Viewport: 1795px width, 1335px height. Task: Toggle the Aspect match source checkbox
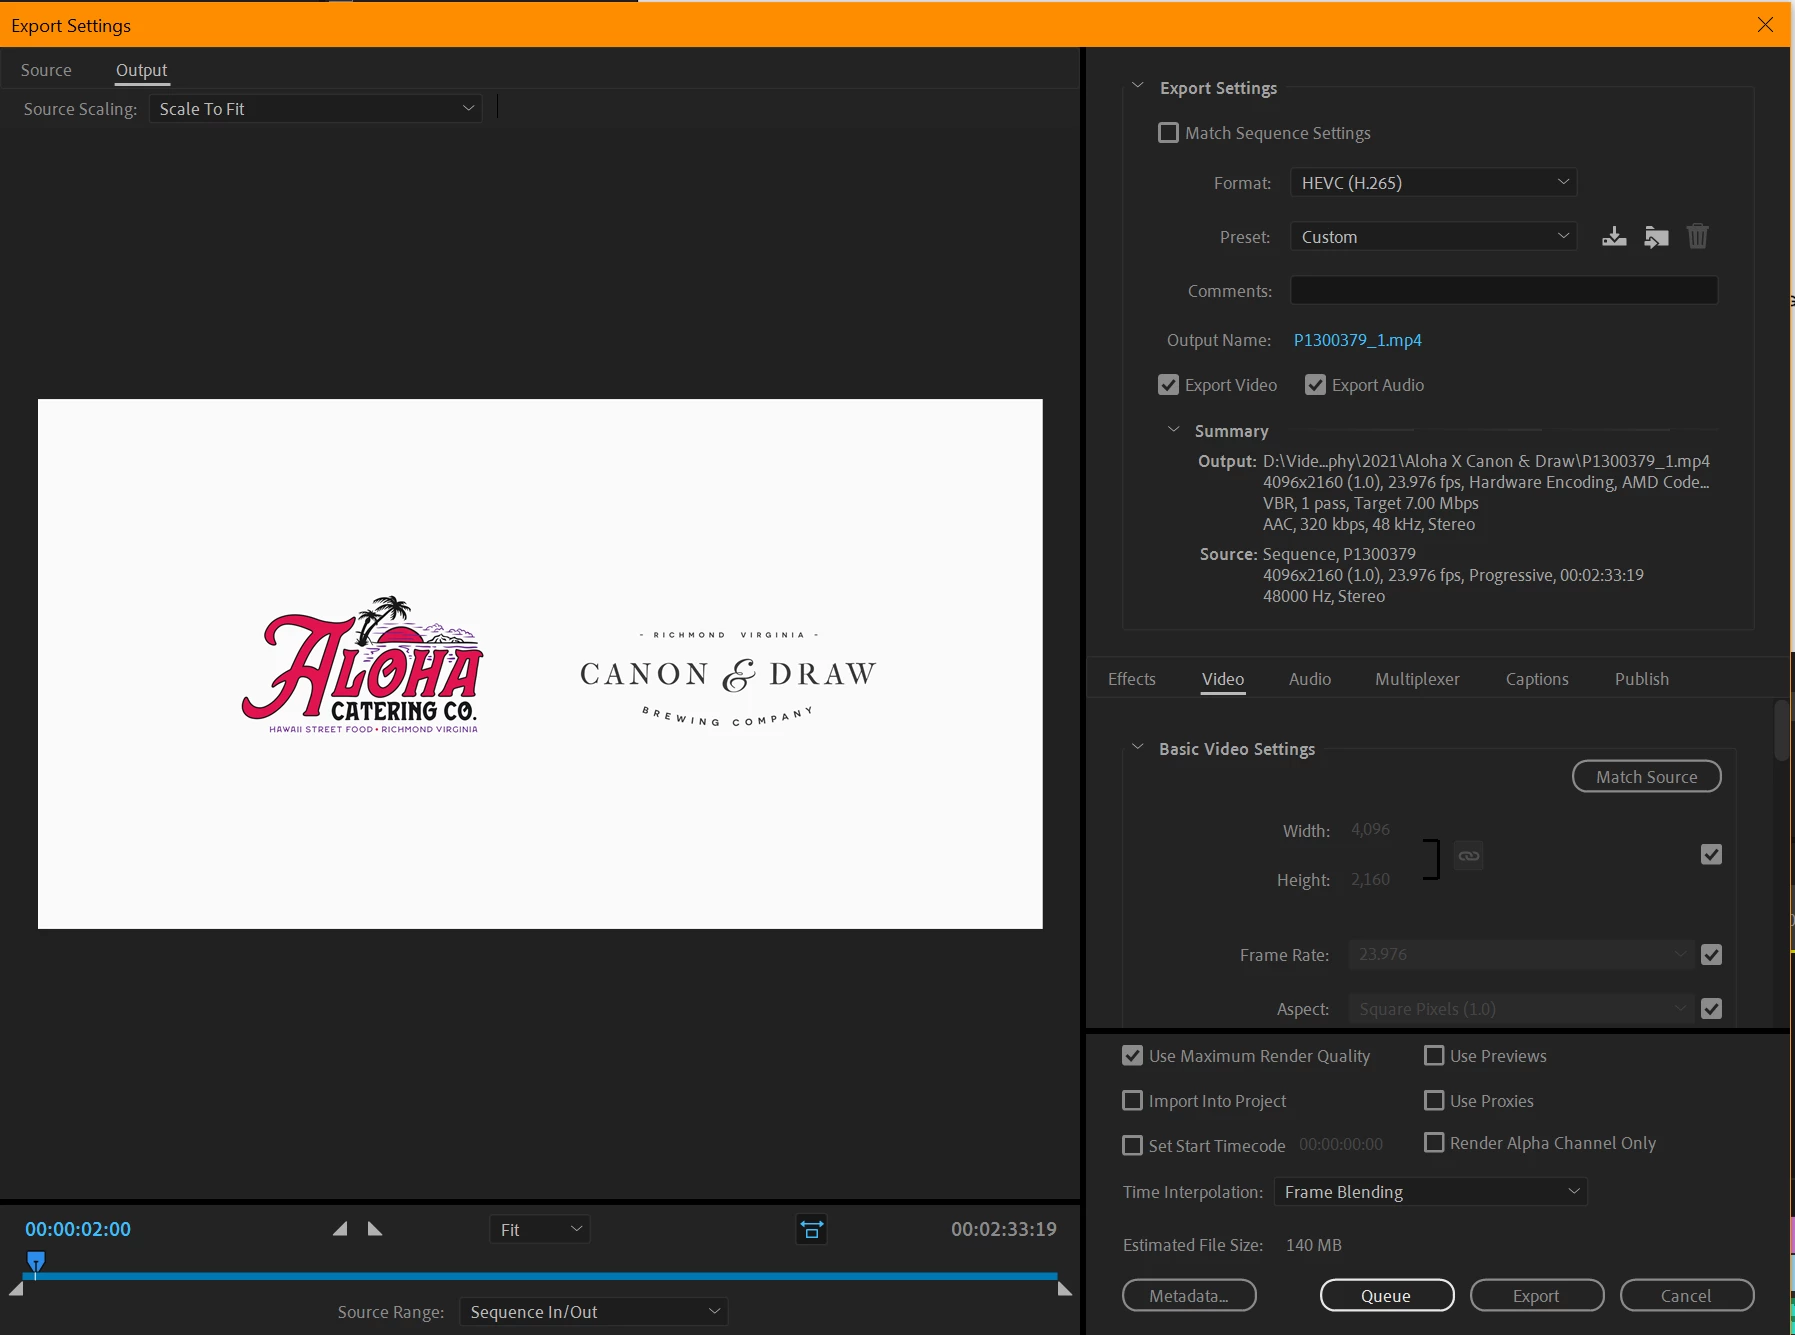1711,1008
